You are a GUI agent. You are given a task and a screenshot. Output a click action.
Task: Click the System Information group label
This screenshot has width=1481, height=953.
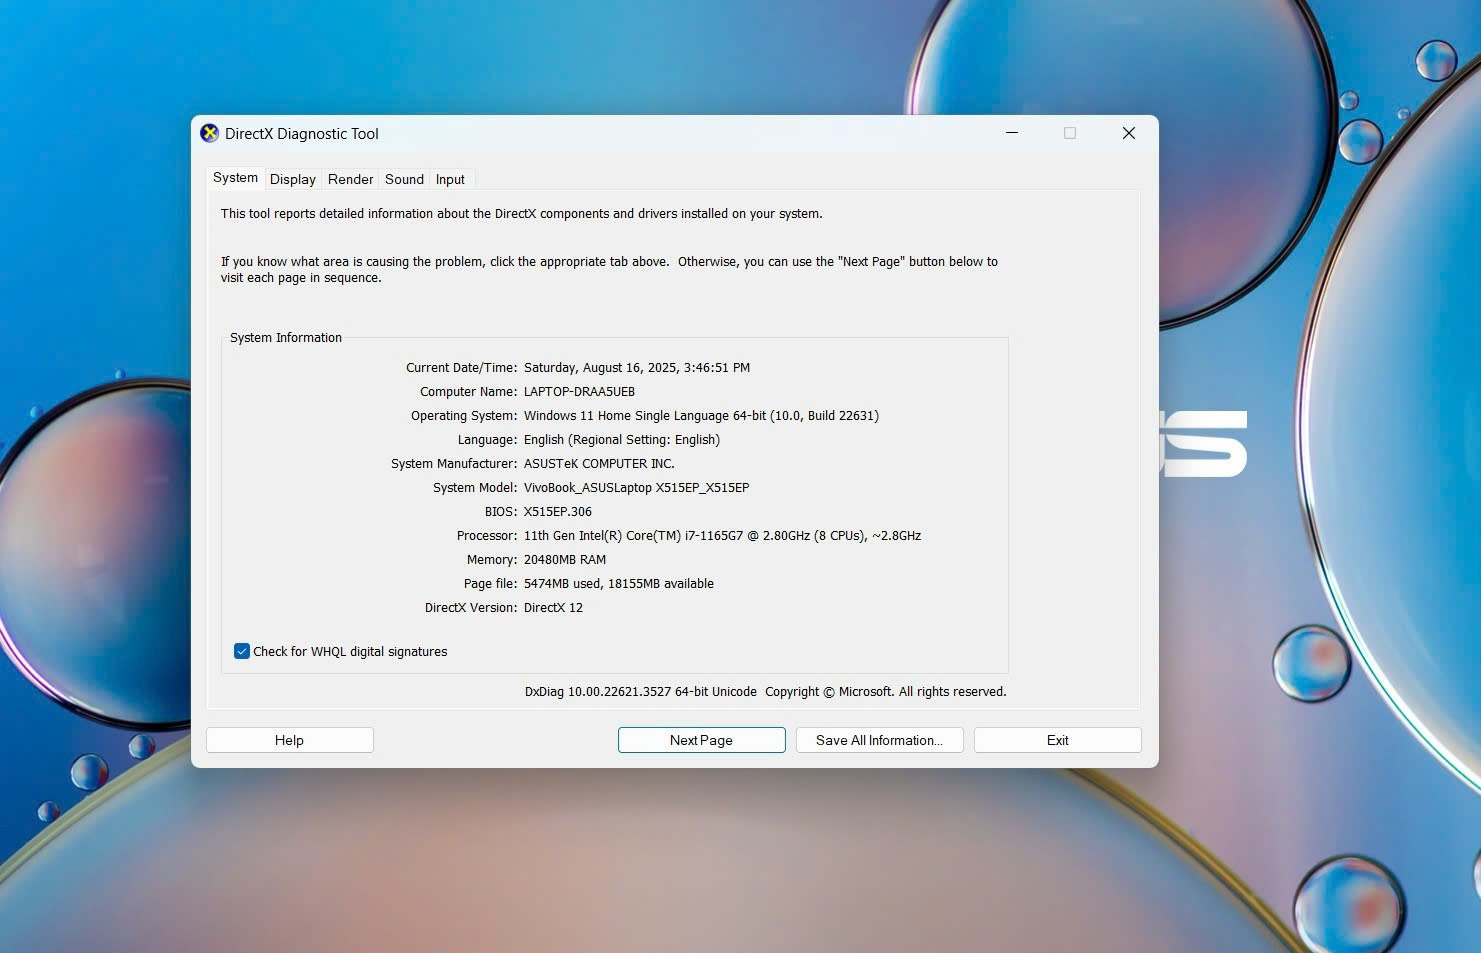tap(286, 338)
